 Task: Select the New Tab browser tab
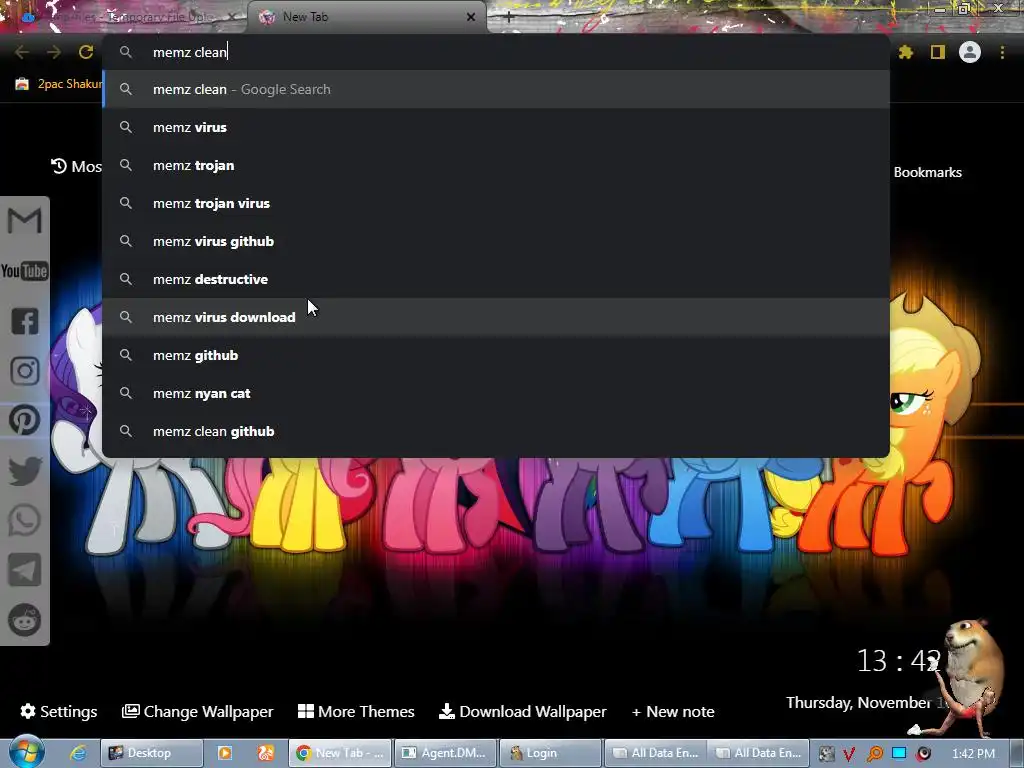pos(366,17)
